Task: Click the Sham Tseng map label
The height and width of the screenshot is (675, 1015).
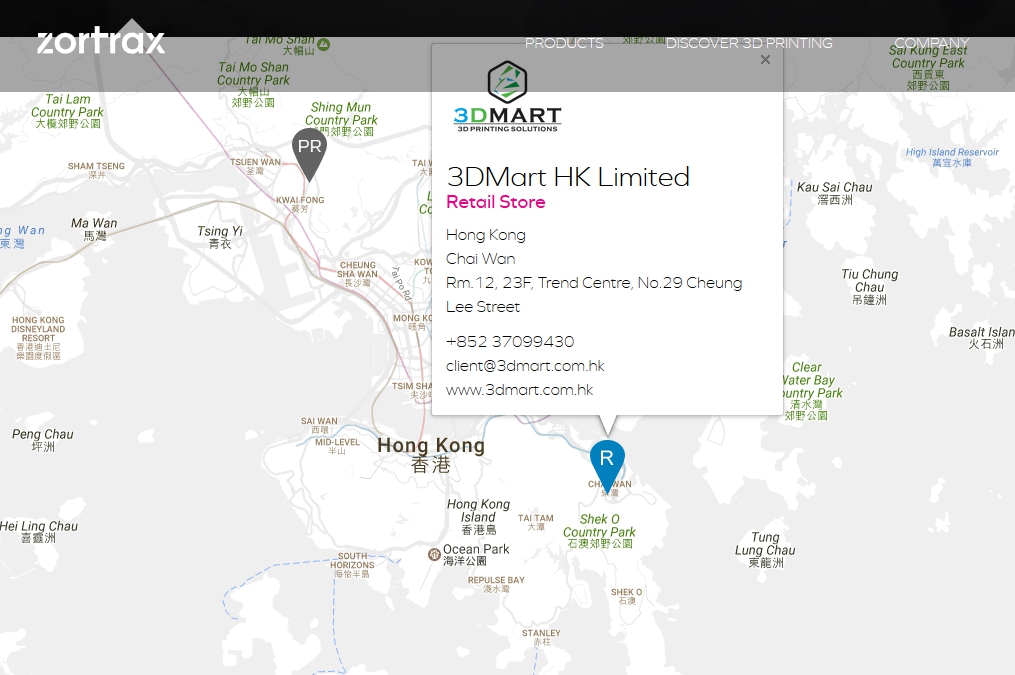Action: pyautogui.click(x=96, y=170)
